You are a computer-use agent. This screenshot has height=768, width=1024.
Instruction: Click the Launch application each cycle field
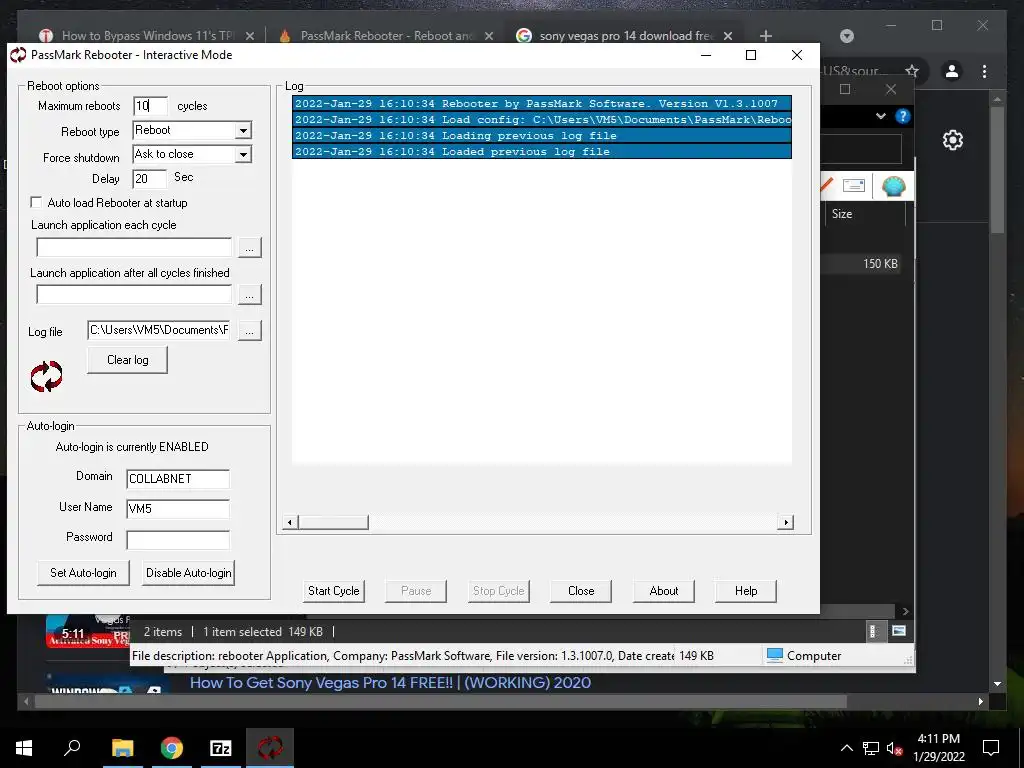pyautogui.click(x=134, y=248)
